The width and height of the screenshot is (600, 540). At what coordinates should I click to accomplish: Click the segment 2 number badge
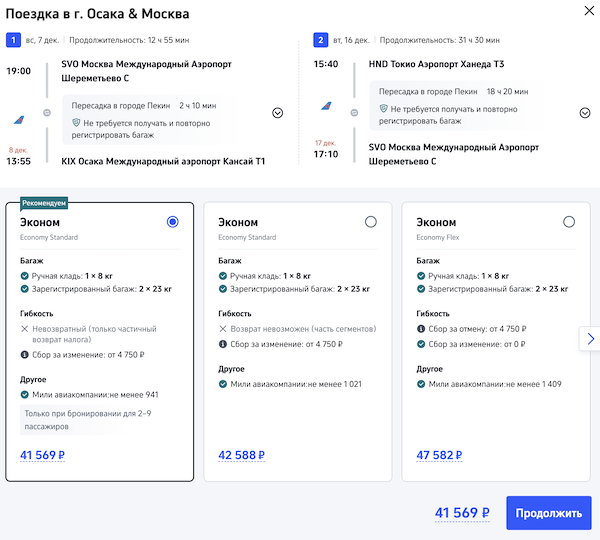click(320, 40)
